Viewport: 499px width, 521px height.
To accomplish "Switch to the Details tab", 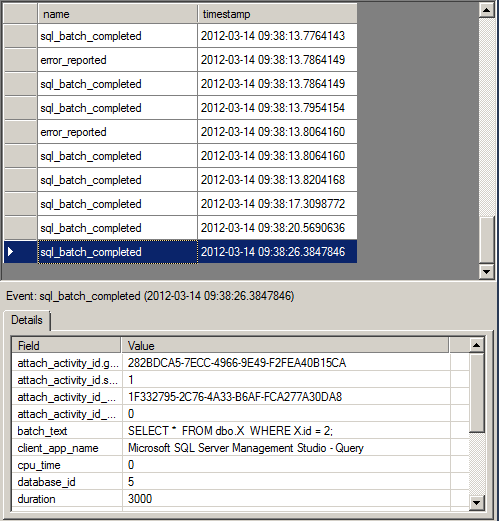I will [27, 320].
